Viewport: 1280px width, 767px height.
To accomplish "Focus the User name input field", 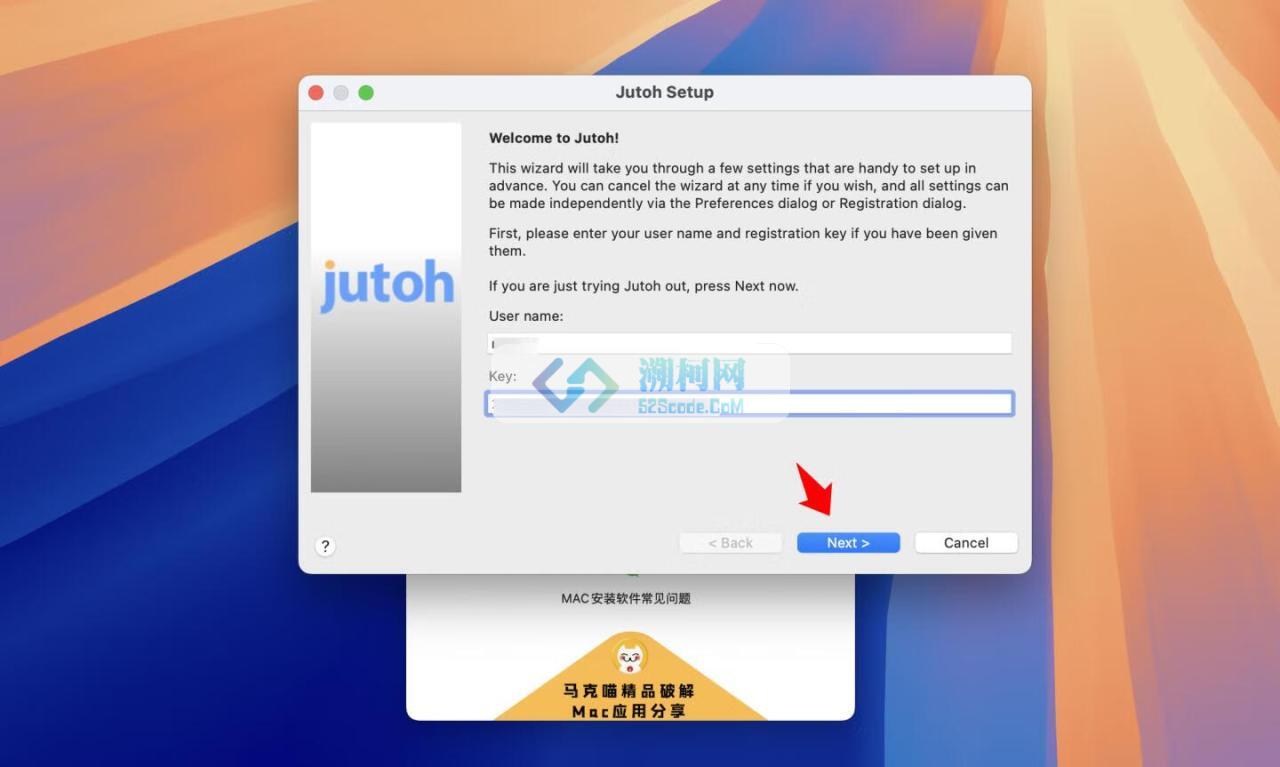I will 750,343.
